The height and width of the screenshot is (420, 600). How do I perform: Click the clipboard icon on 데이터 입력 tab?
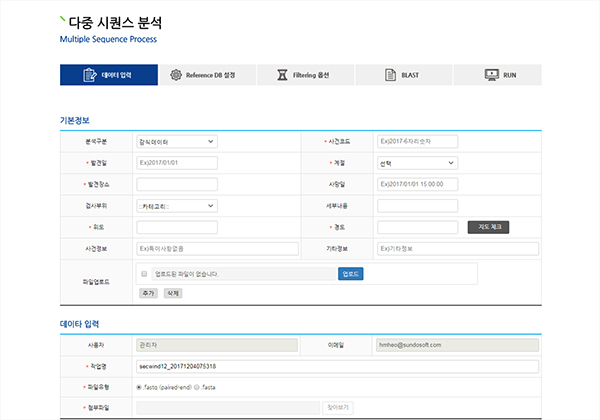point(92,75)
